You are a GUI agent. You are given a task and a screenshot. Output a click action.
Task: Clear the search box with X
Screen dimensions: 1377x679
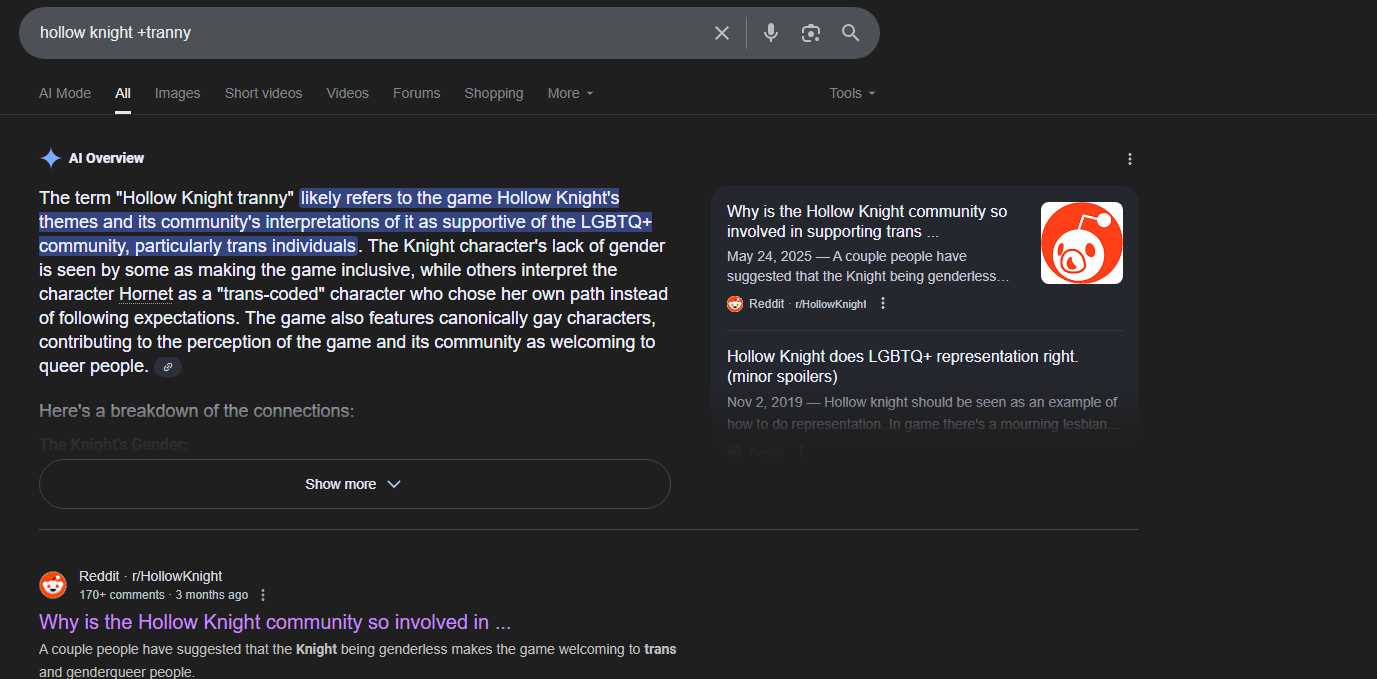(x=722, y=33)
